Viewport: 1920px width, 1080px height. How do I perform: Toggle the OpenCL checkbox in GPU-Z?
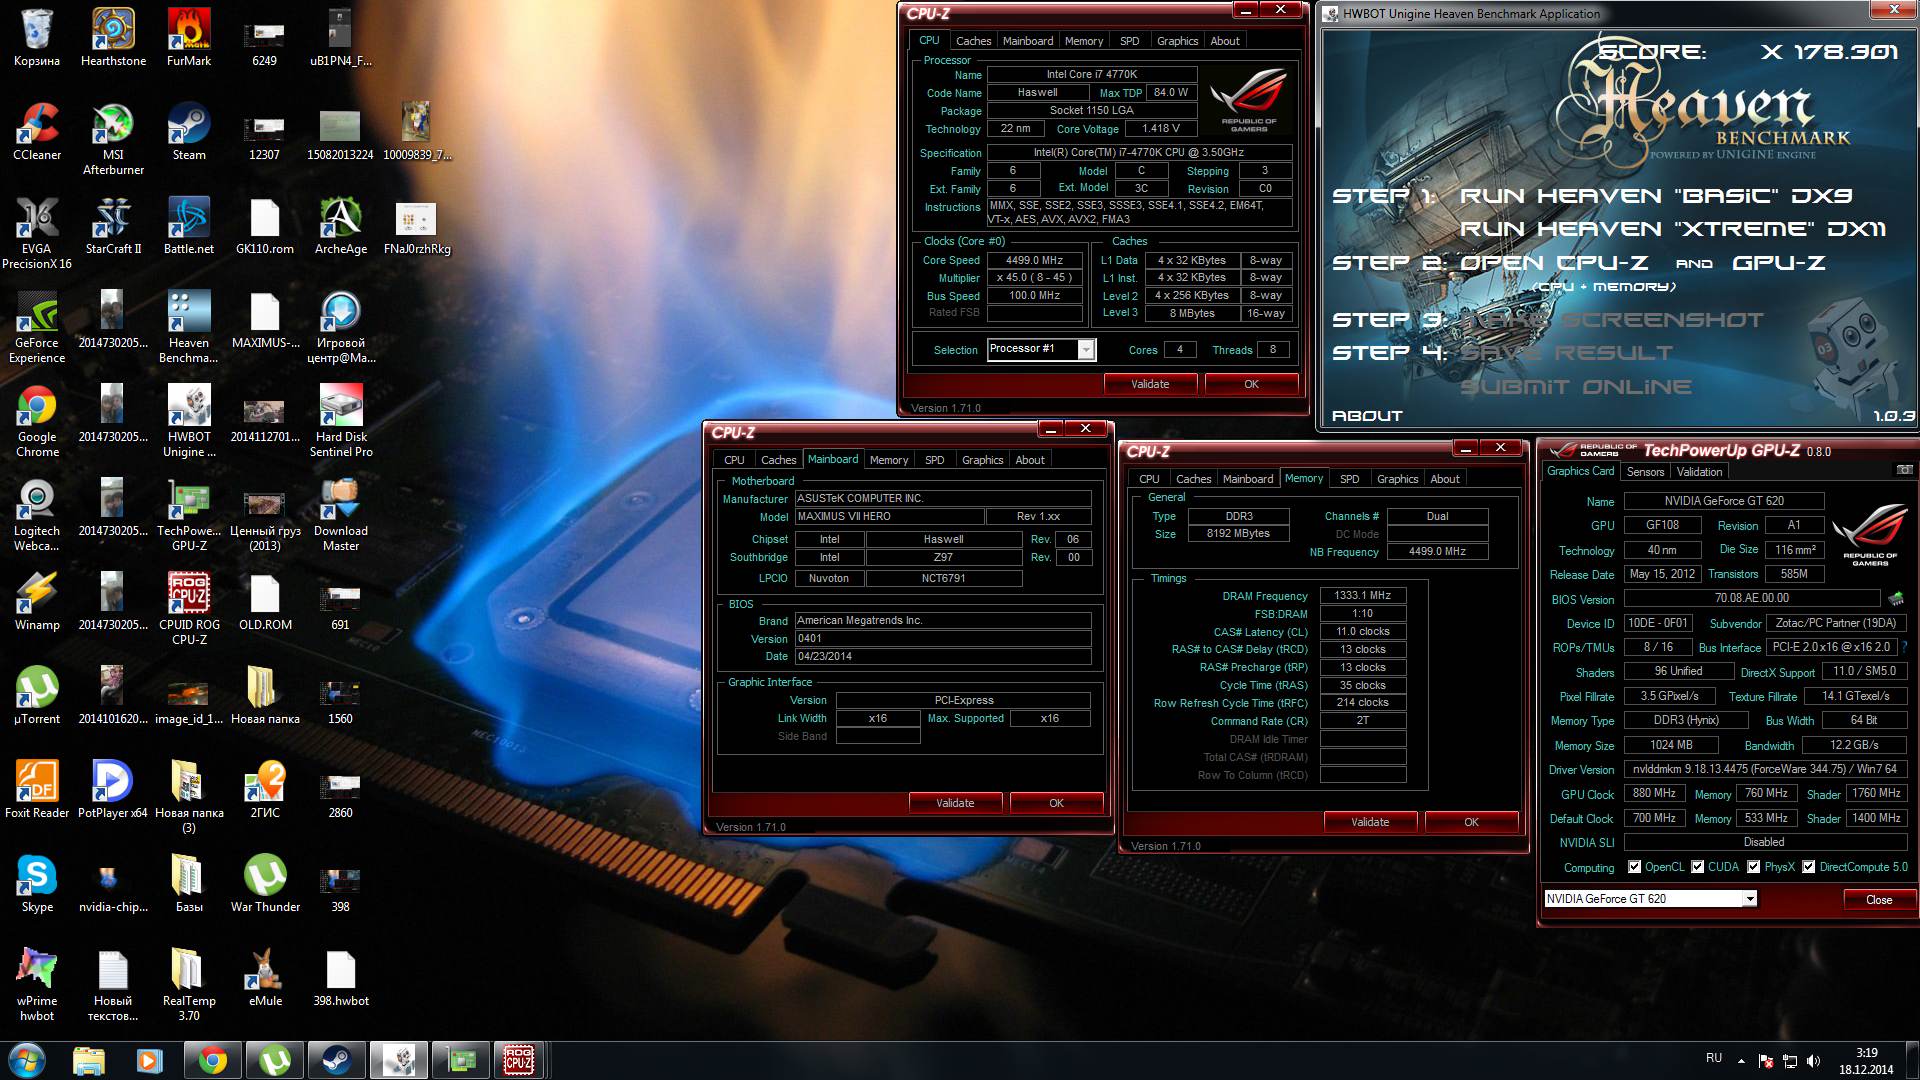tap(1634, 867)
